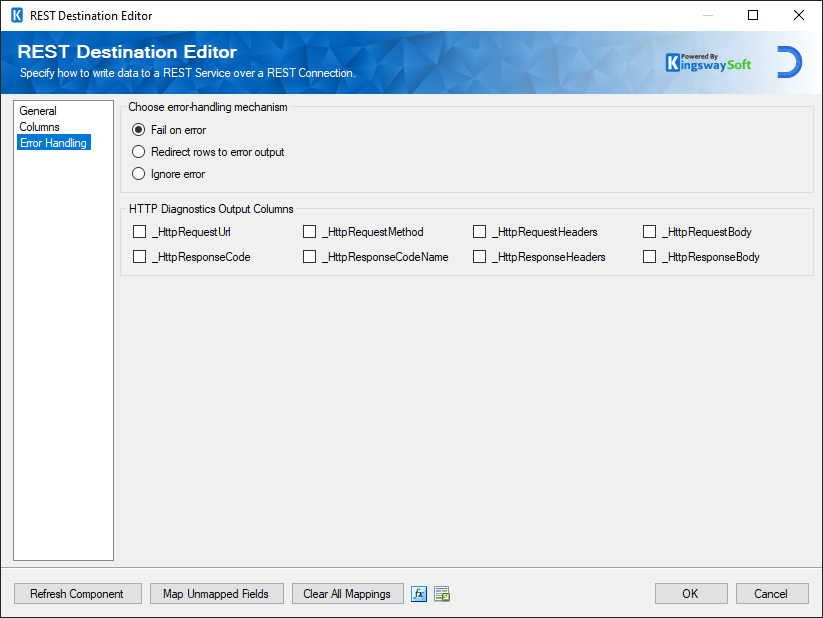Check the _HttpRequestHeaders checkbox
This screenshot has width=823, height=618.
click(x=479, y=231)
